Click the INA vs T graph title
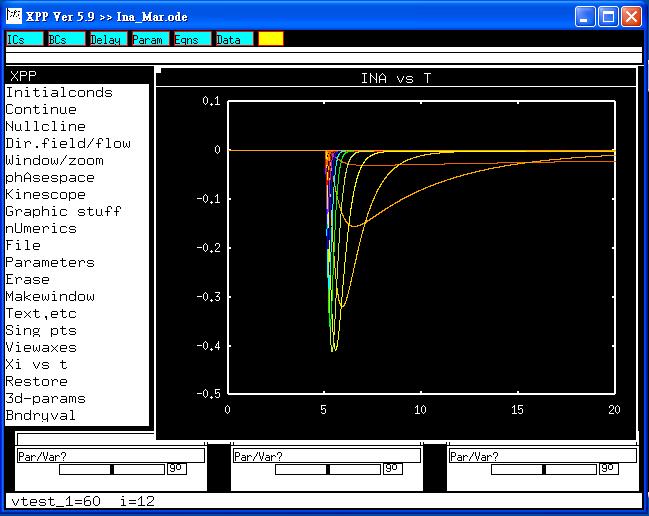The width and height of the screenshot is (649, 516). coord(396,78)
